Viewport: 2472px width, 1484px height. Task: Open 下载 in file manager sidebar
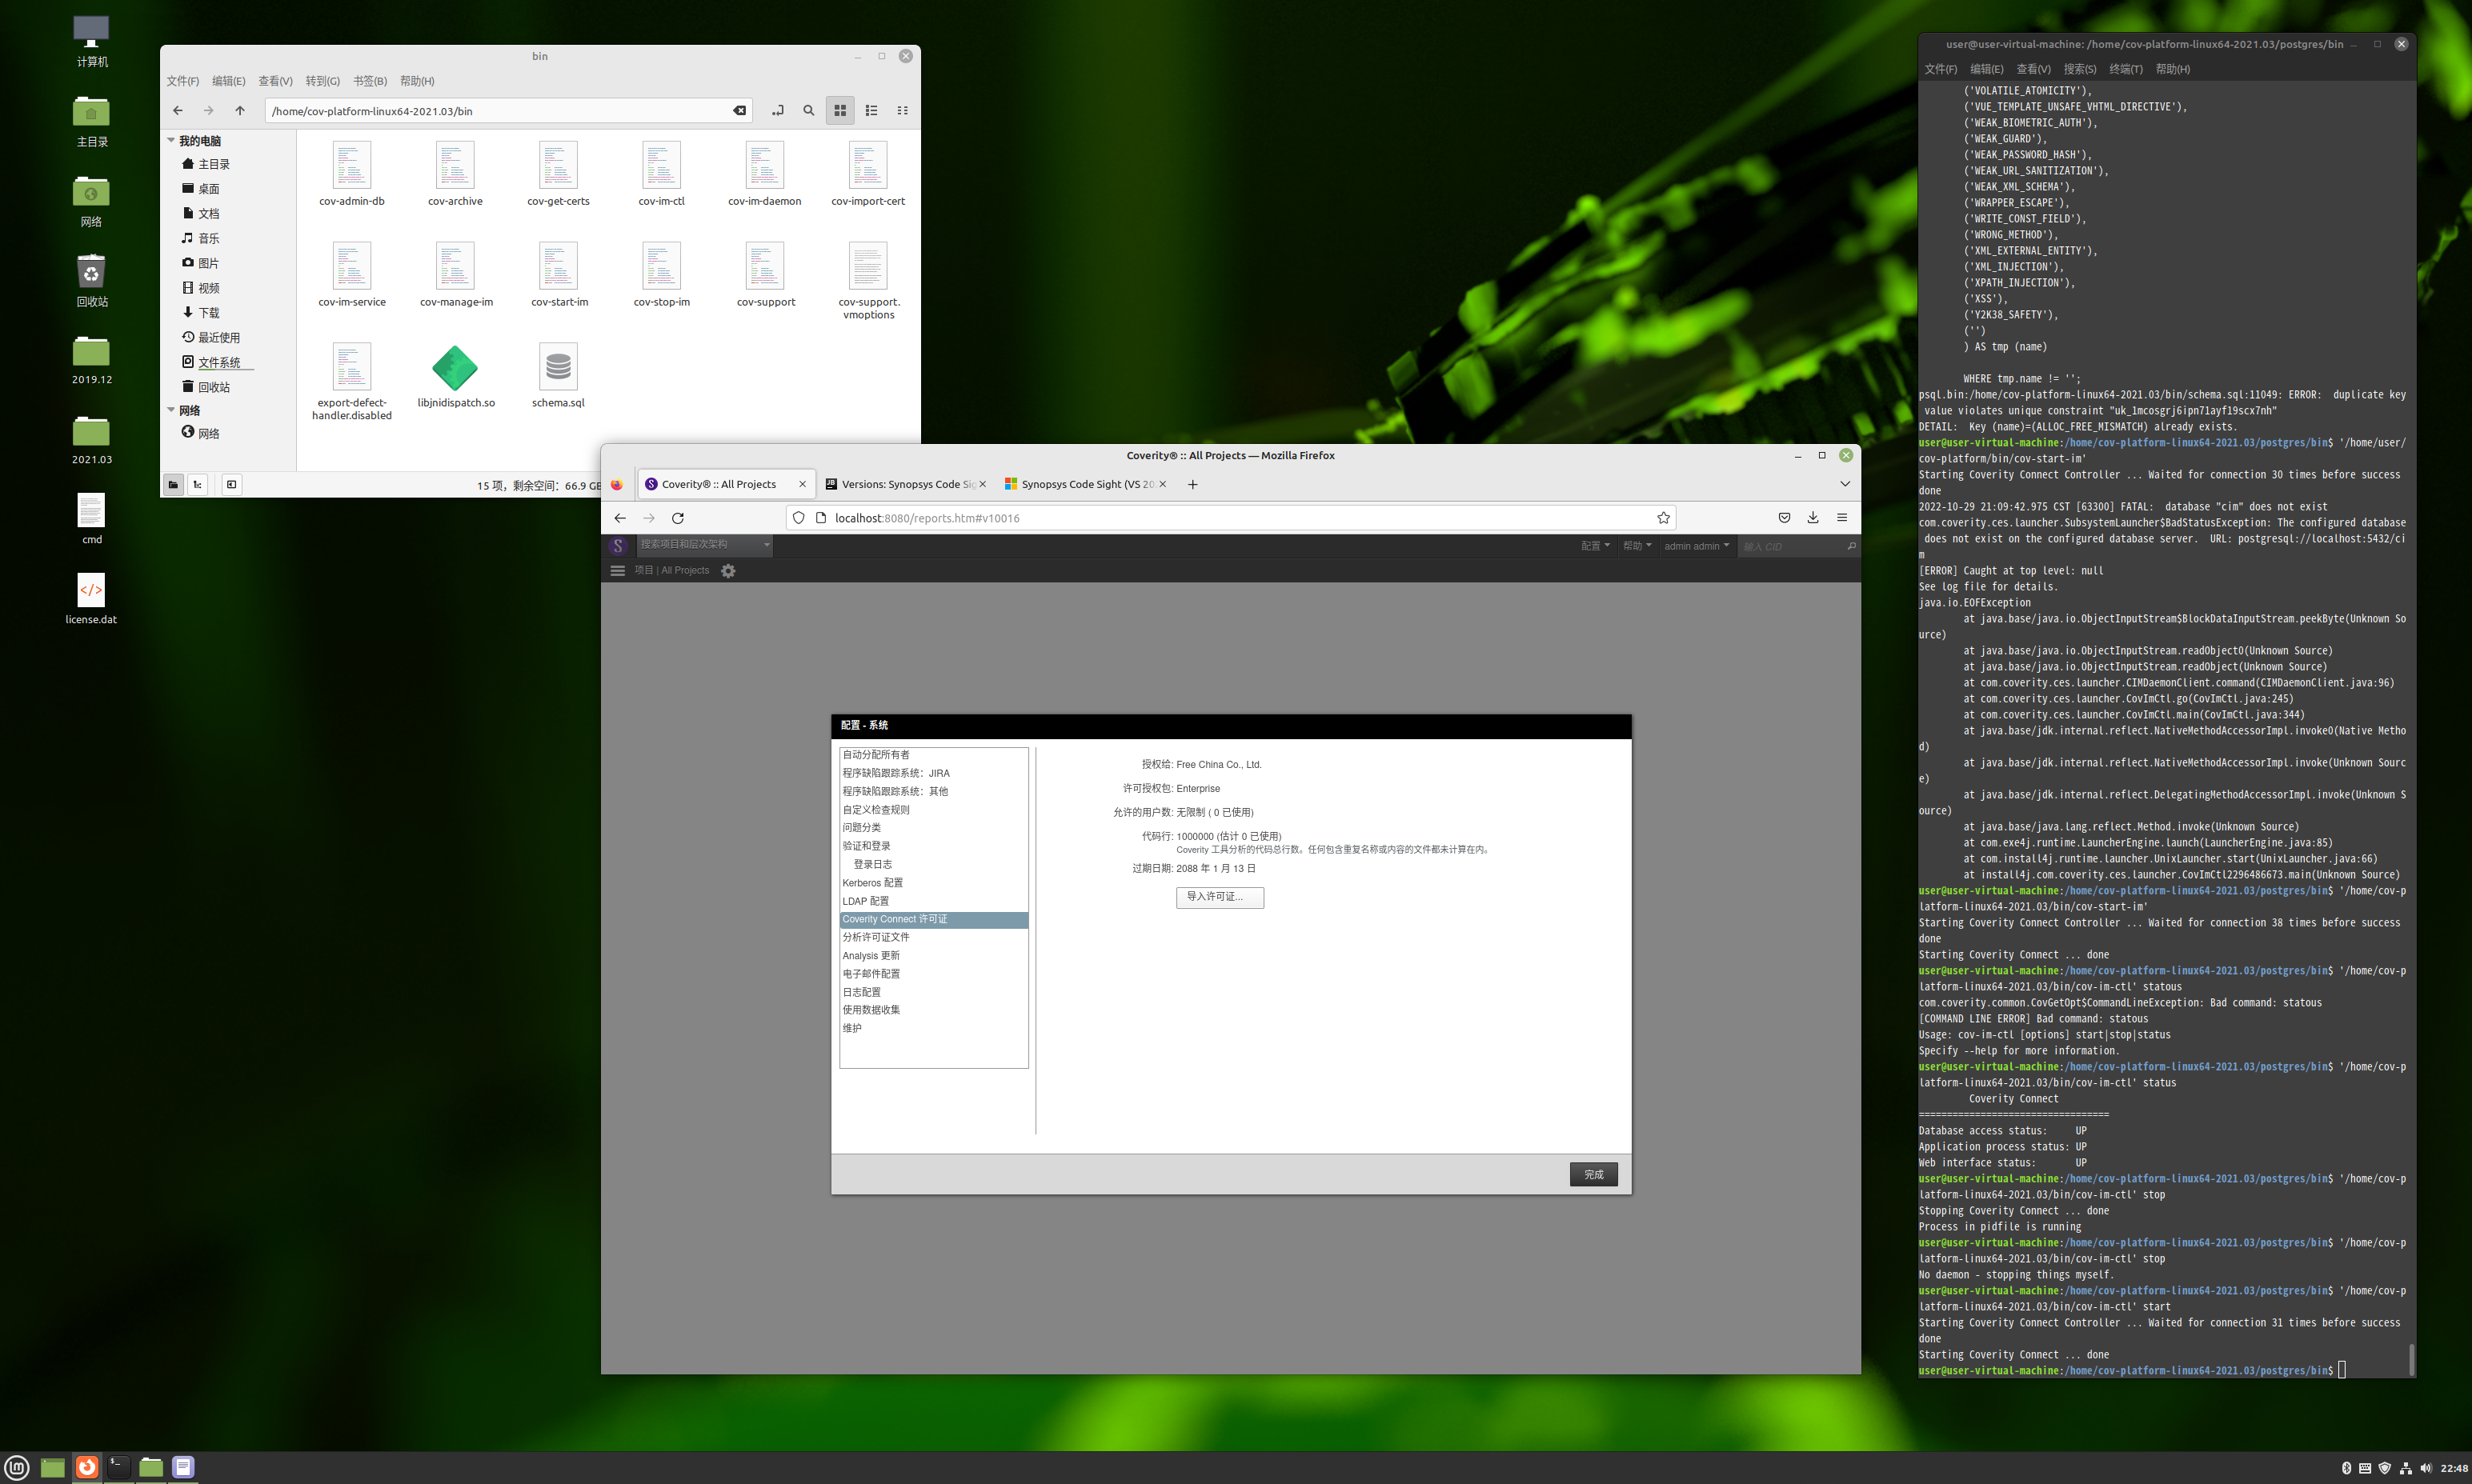208,313
